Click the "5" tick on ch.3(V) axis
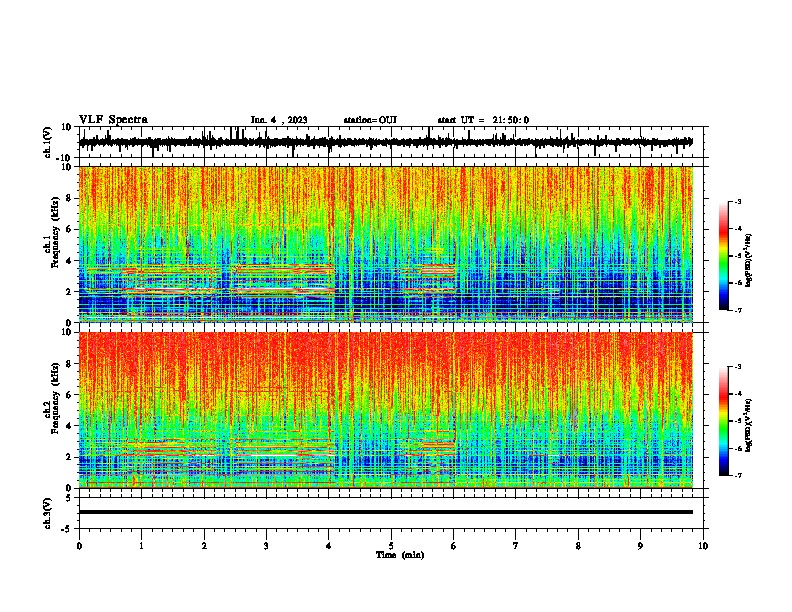792x612 pixels. [69, 498]
